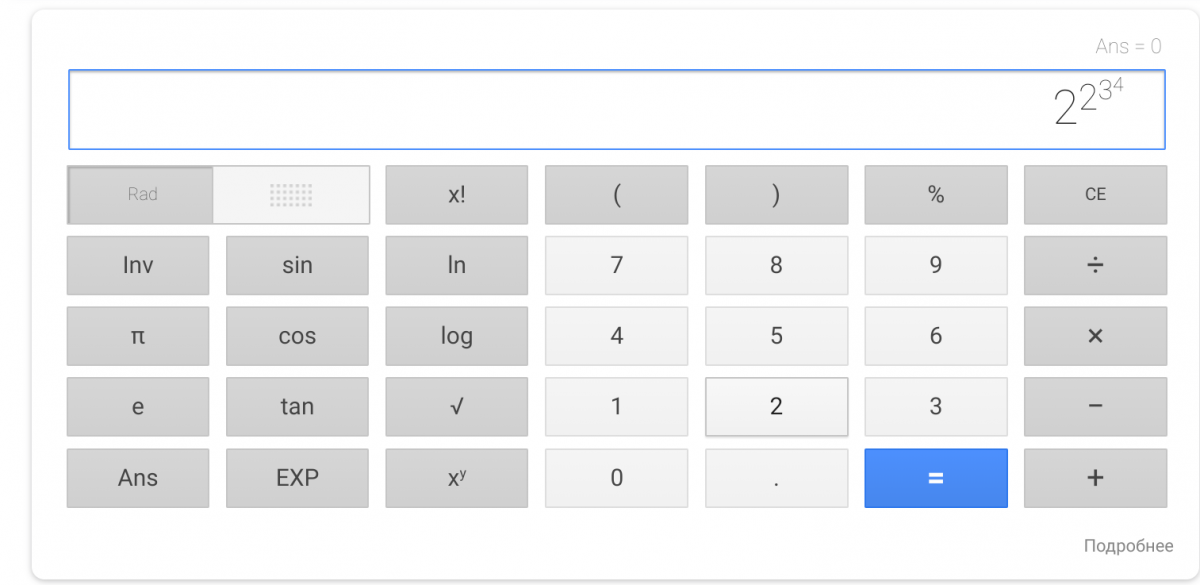
Task: Switch angle mode to Rad
Action: tap(142, 195)
